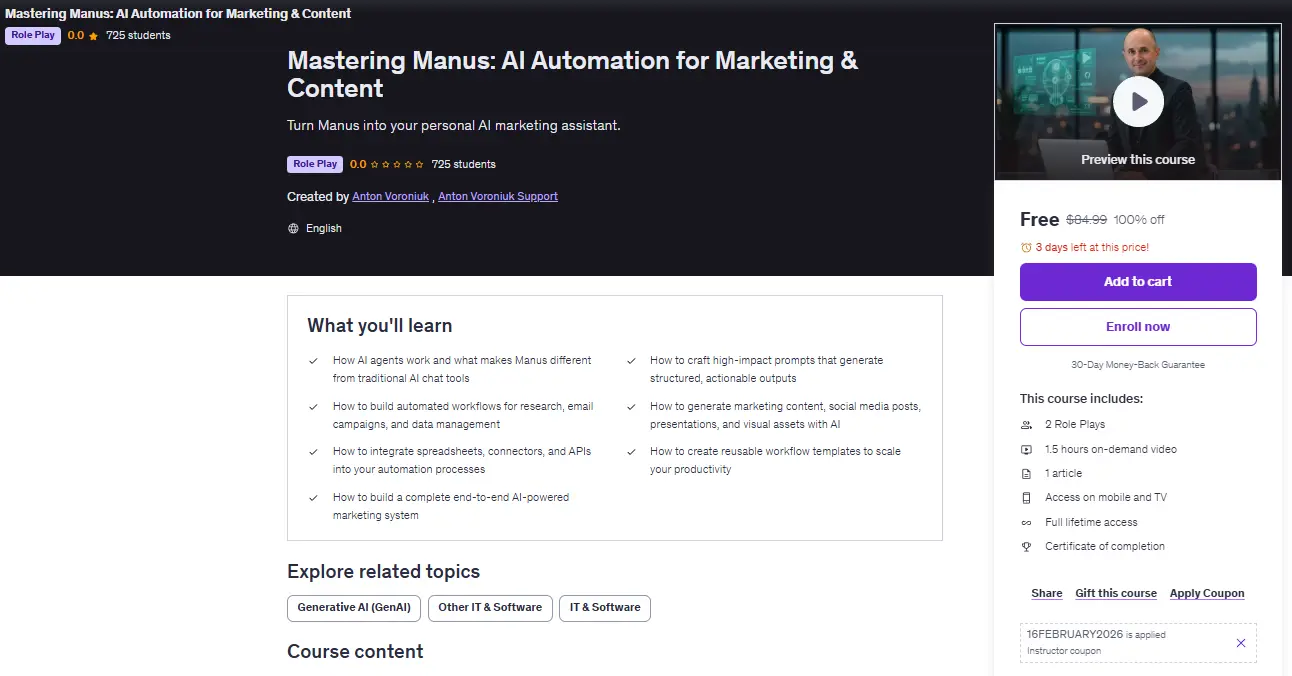This screenshot has height=676, width=1292.
Task: Click the alarm clock icon next to 3 days left
Action: (1026, 247)
